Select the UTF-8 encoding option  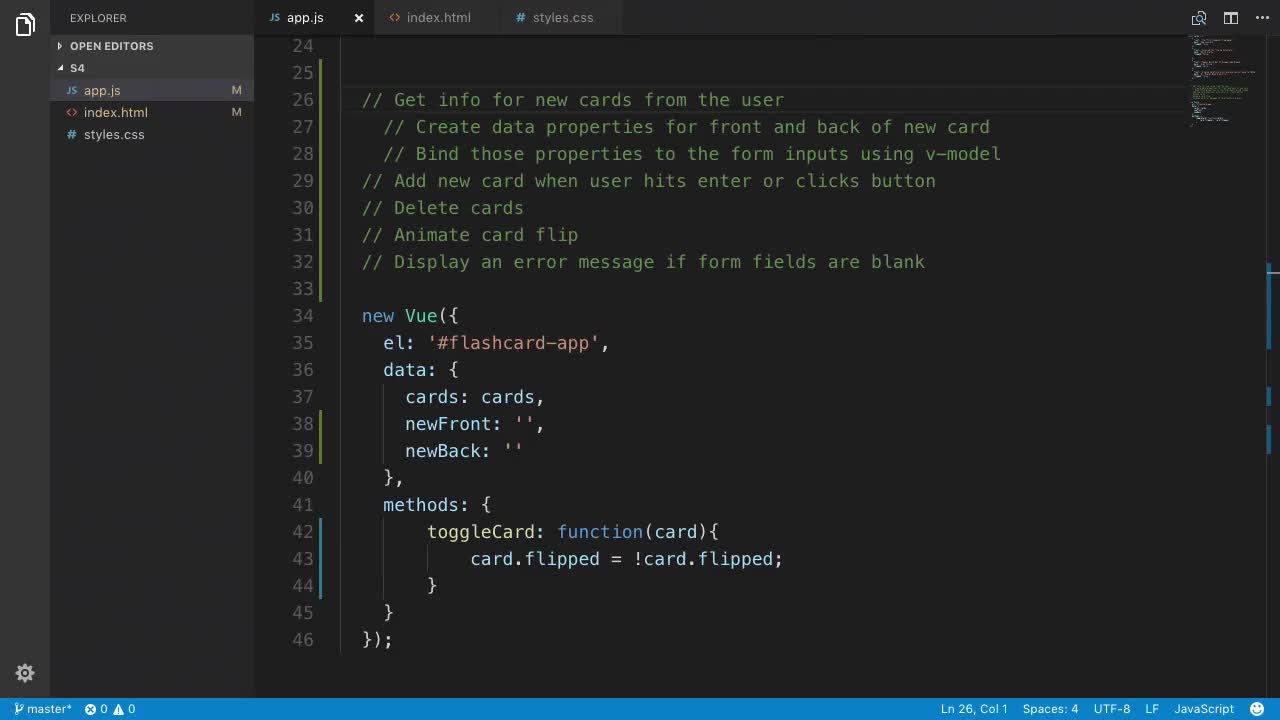click(1112, 709)
